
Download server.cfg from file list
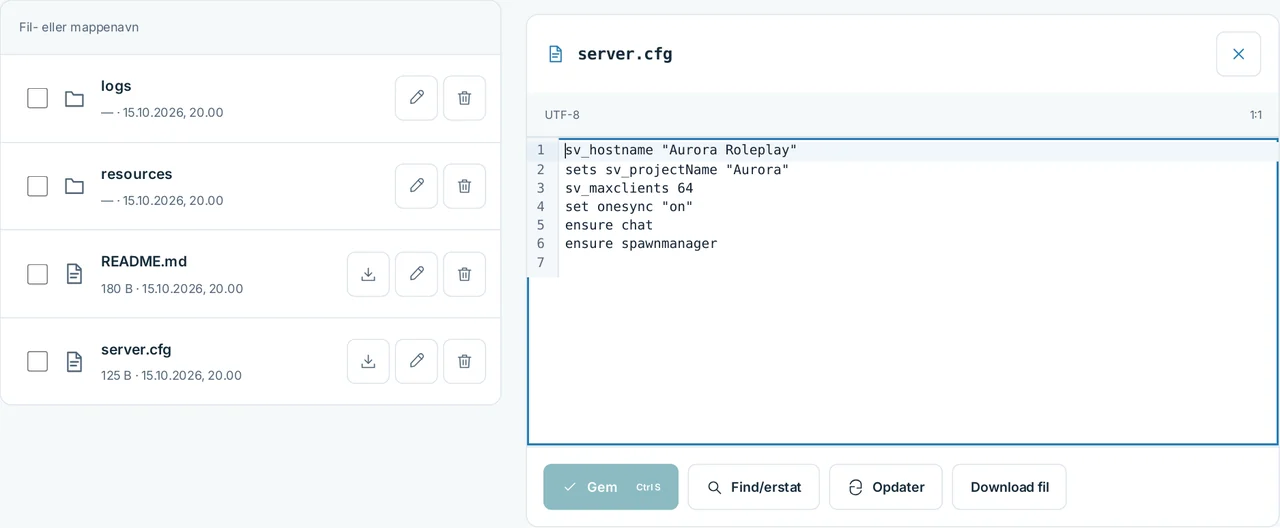(x=368, y=361)
